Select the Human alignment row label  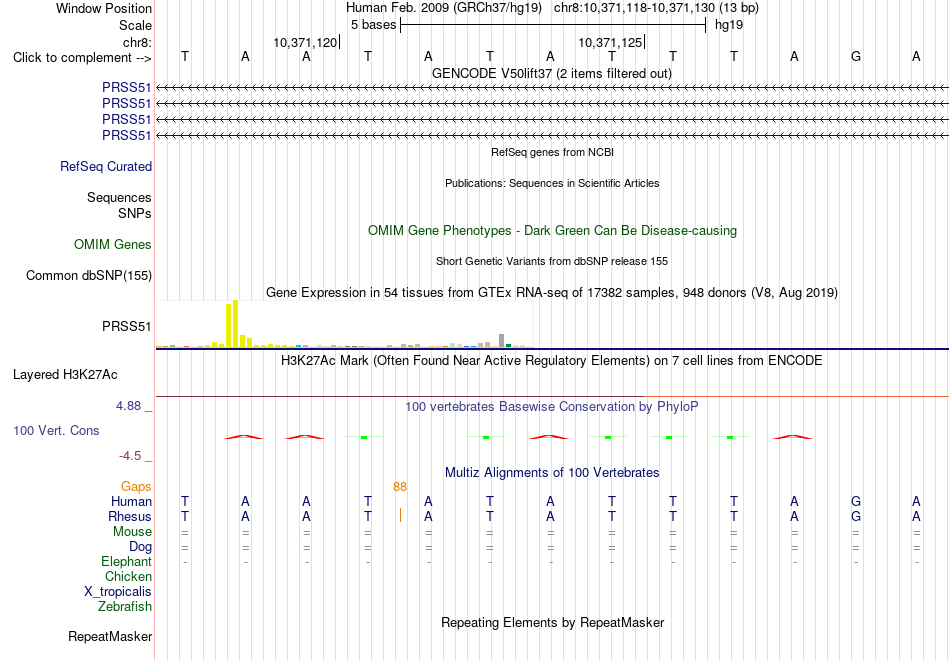(131, 501)
